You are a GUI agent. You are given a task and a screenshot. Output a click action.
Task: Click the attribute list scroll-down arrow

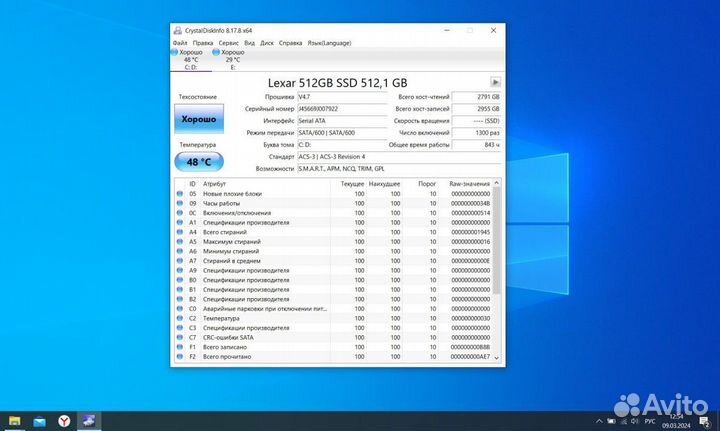click(496, 358)
